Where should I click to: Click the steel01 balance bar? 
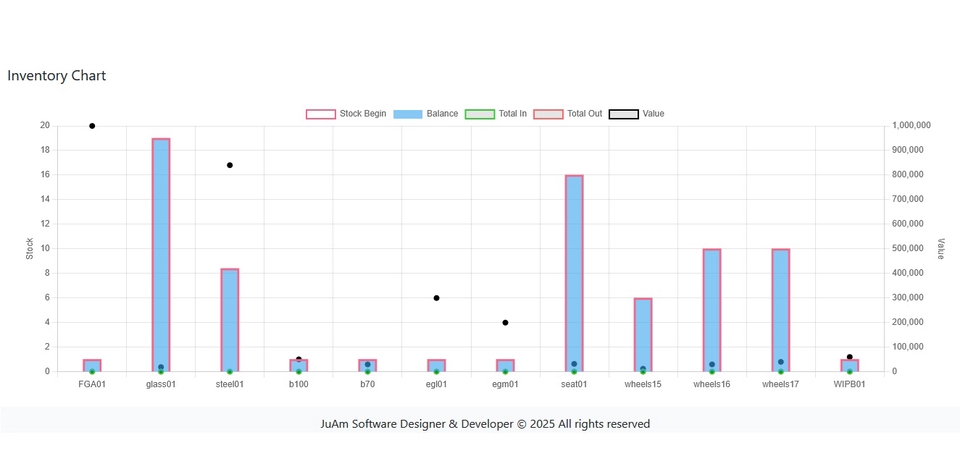tap(230, 315)
